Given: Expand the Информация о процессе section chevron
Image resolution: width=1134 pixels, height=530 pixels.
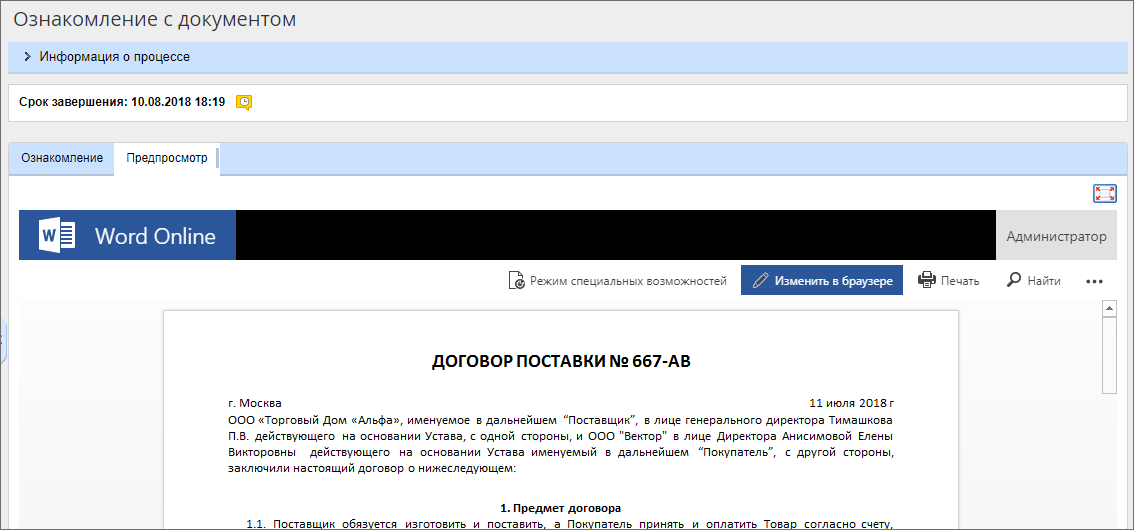Looking at the screenshot, I should (x=27, y=57).
